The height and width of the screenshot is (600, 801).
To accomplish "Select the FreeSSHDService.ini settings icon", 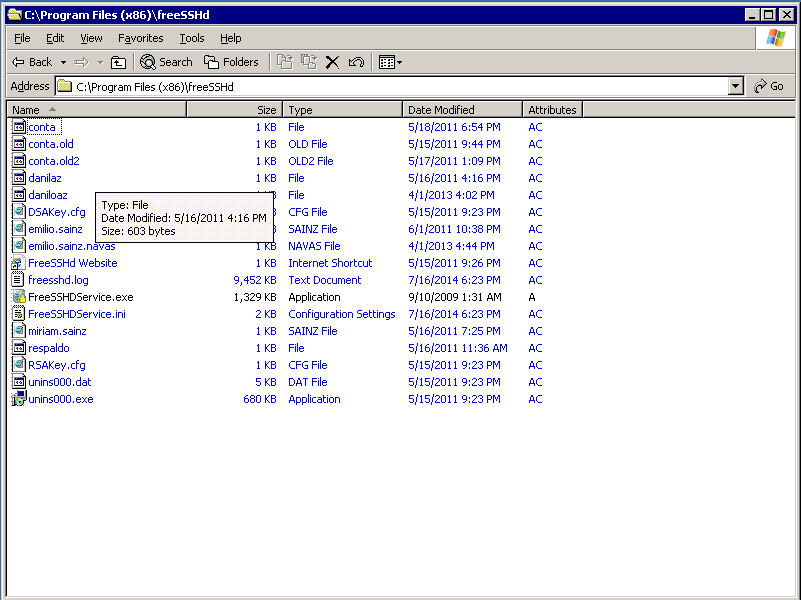I will tap(18, 314).
